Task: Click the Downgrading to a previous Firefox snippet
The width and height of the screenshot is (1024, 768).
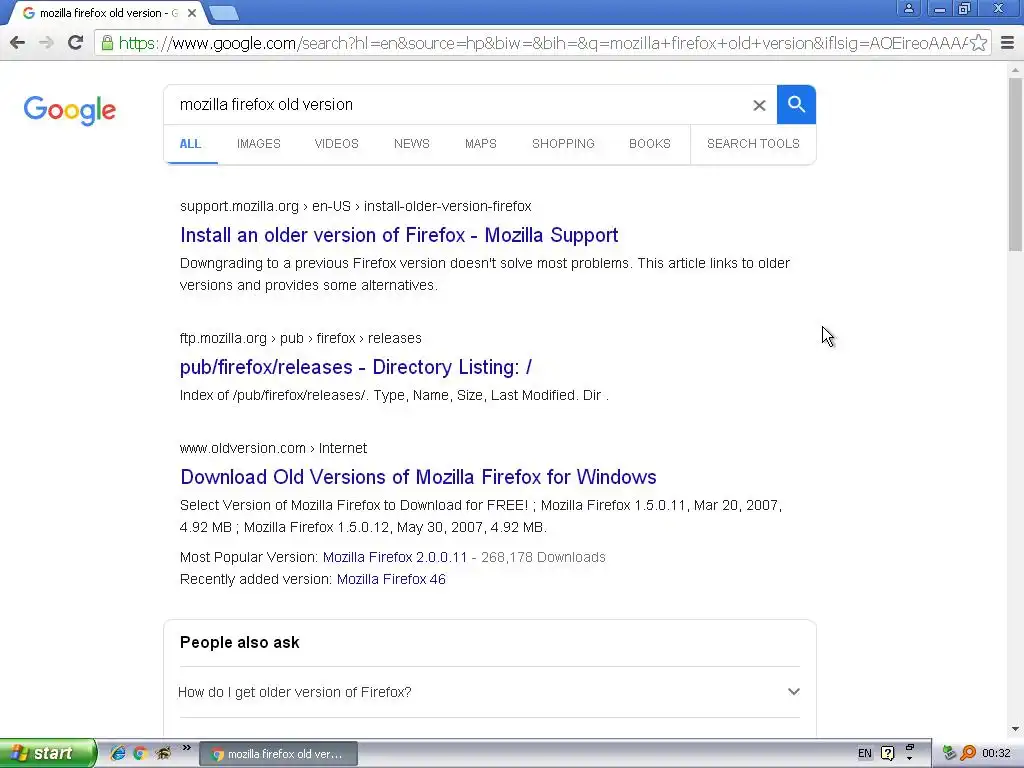Action: point(485,274)
